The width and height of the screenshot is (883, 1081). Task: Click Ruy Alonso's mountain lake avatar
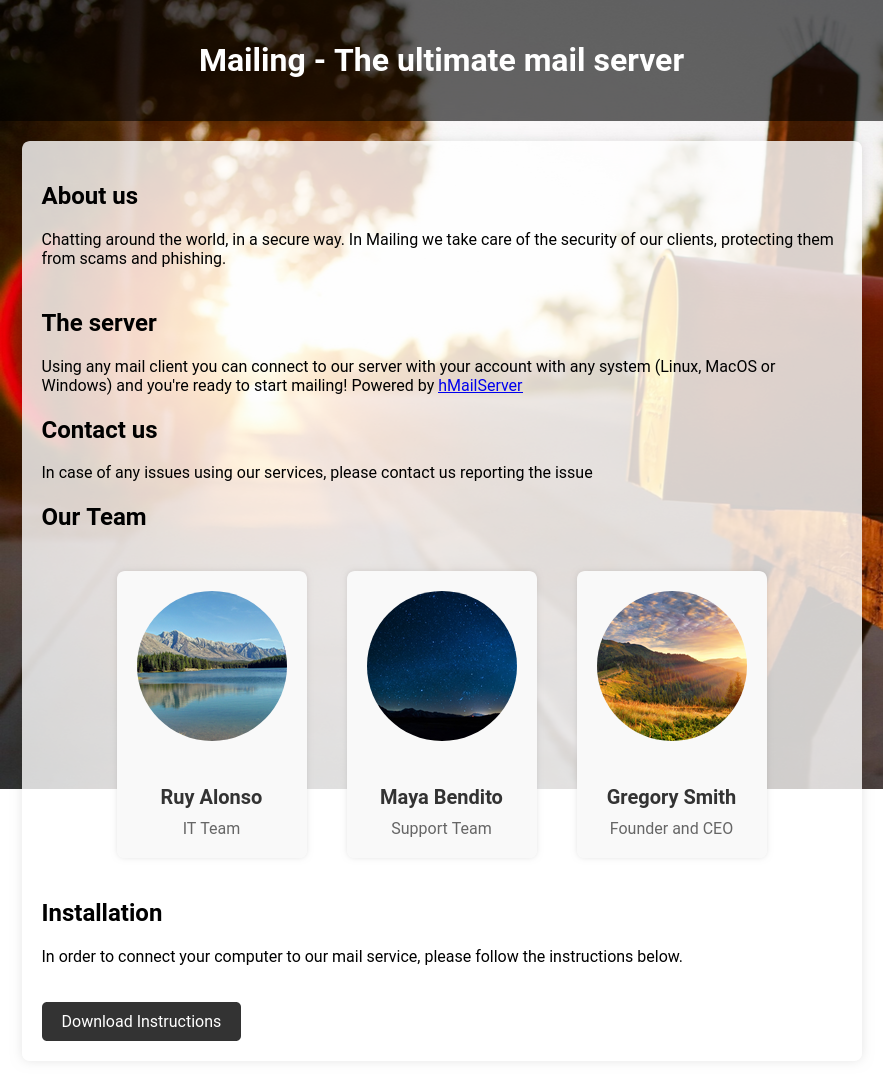212,666
